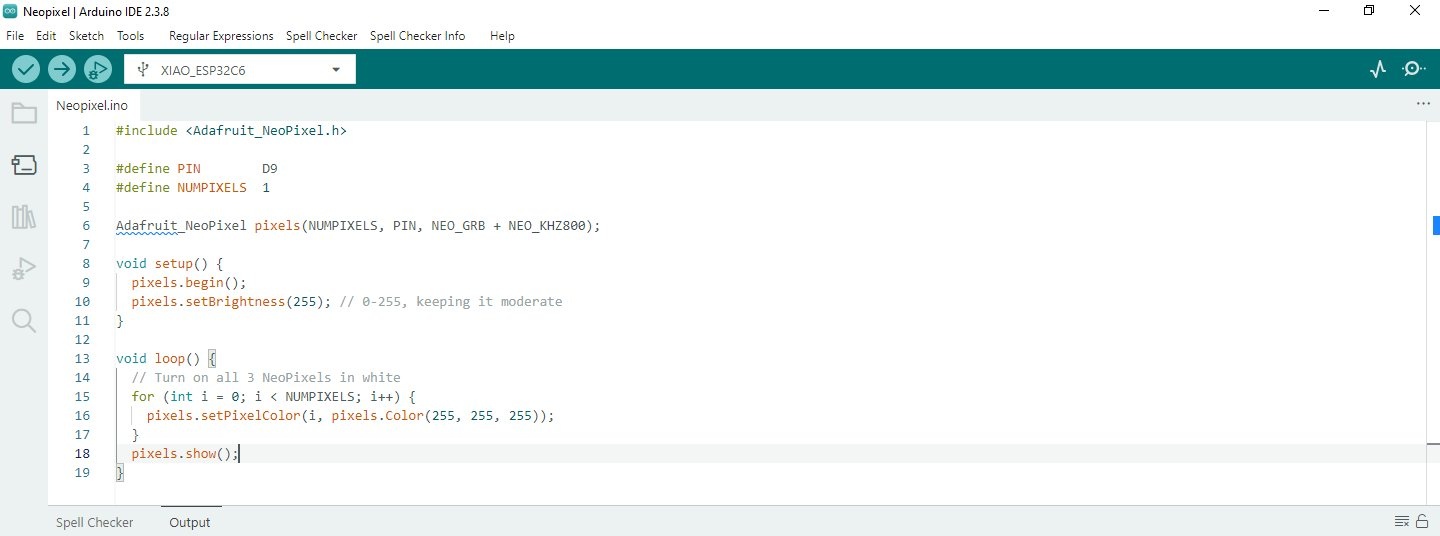This screenshot has height=536, width=1440.
Task: Select the Neopixel.ino editor tab
Action: click(92, 105)
